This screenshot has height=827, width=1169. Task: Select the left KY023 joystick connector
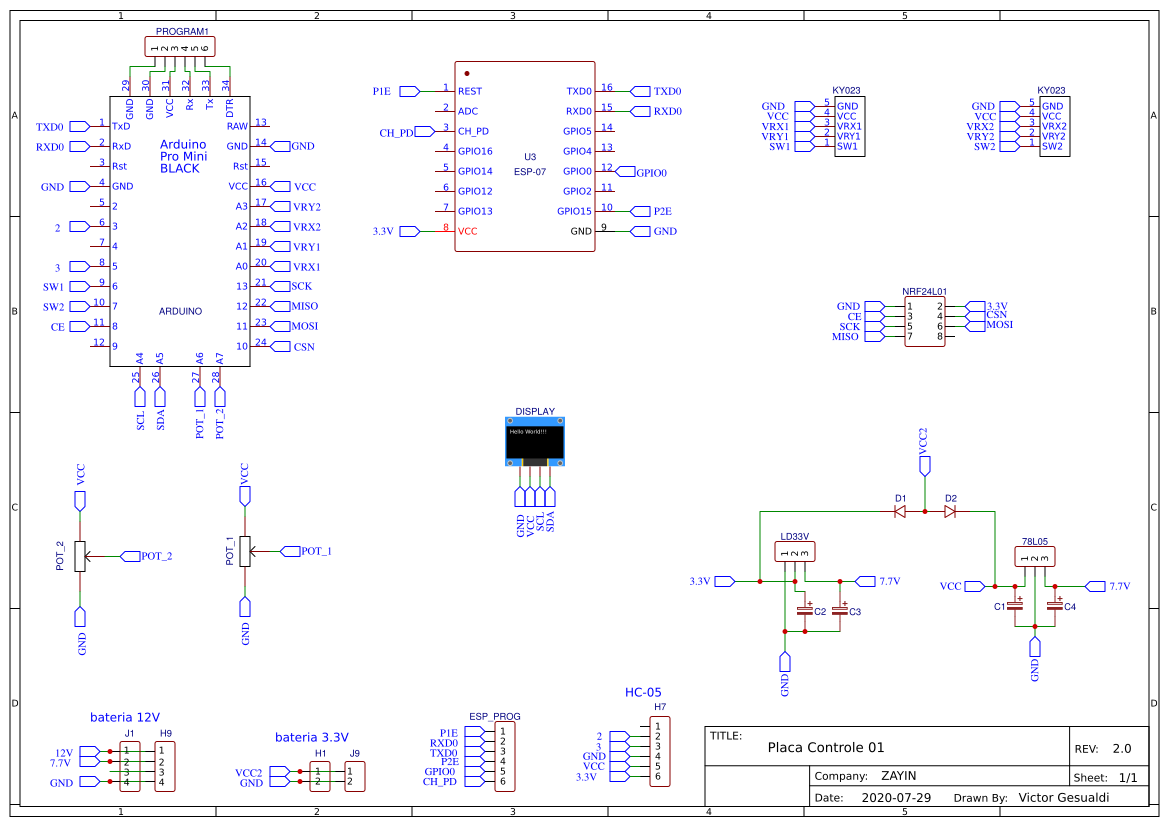point(850,126)
